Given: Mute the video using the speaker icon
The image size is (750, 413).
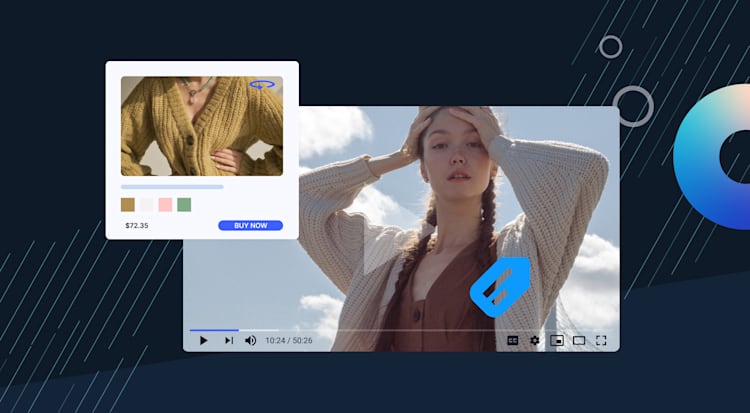Looking at the screenshot, I should point(251,341).
